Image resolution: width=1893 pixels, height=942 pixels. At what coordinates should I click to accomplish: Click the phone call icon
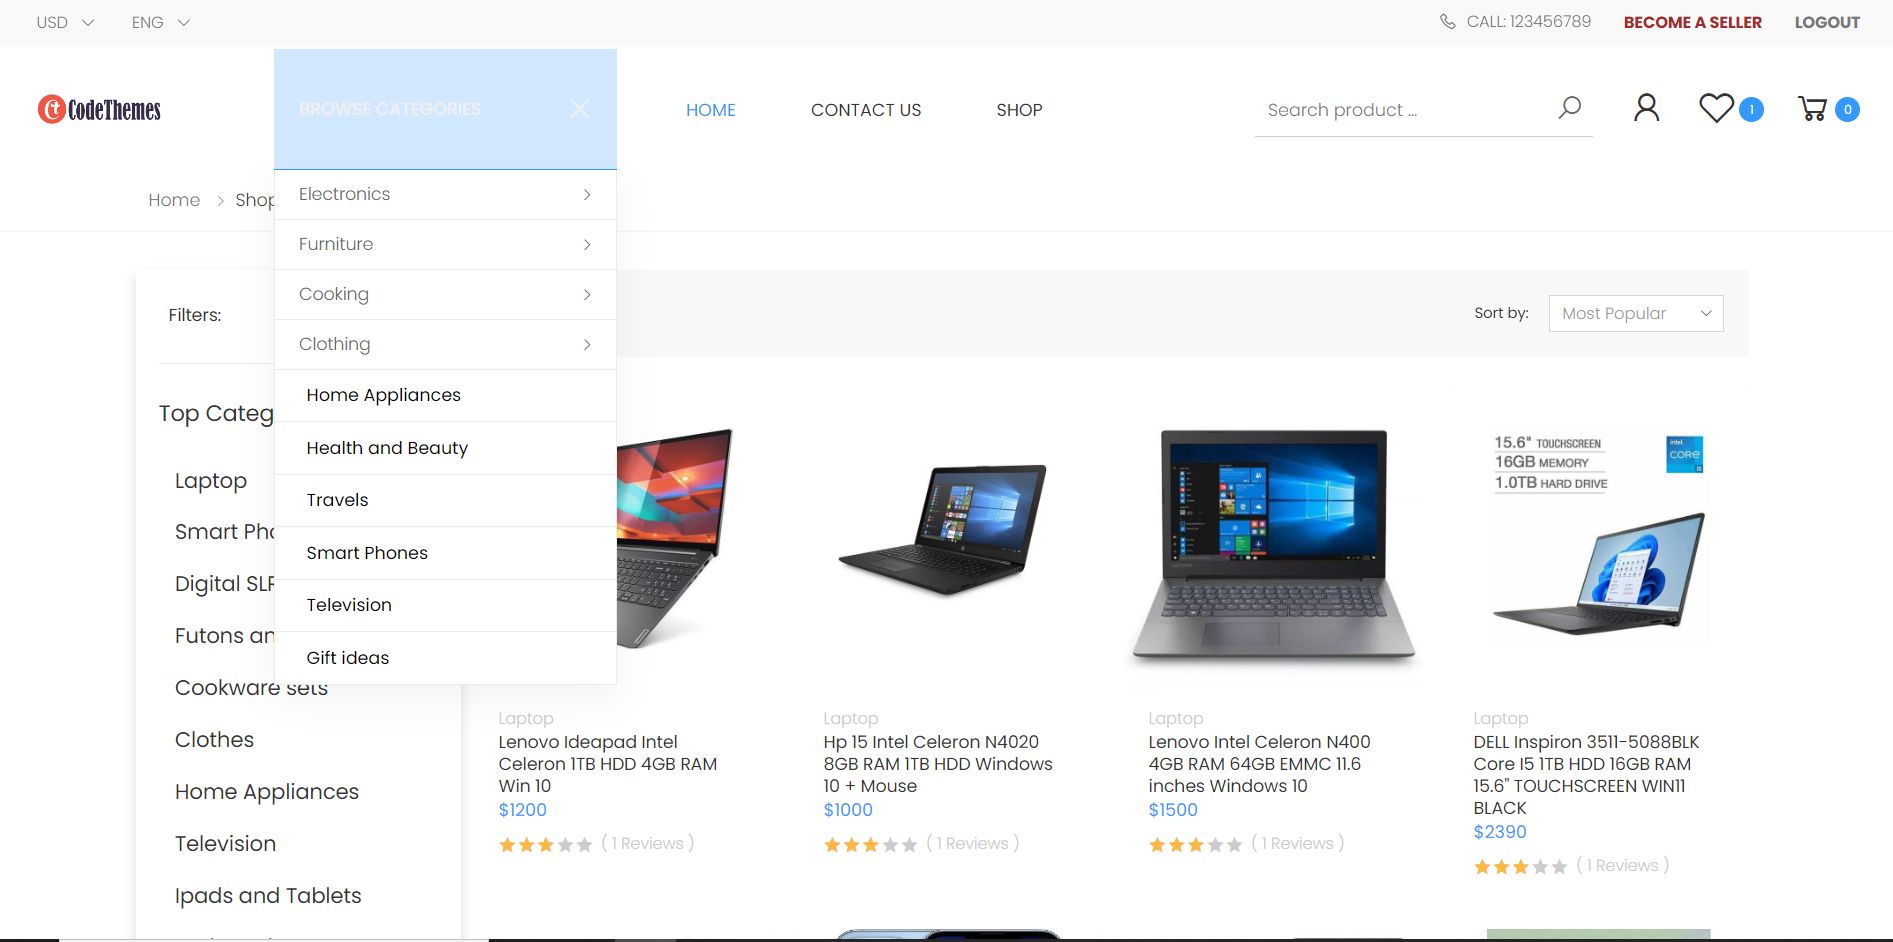[x=1447, y=22]
